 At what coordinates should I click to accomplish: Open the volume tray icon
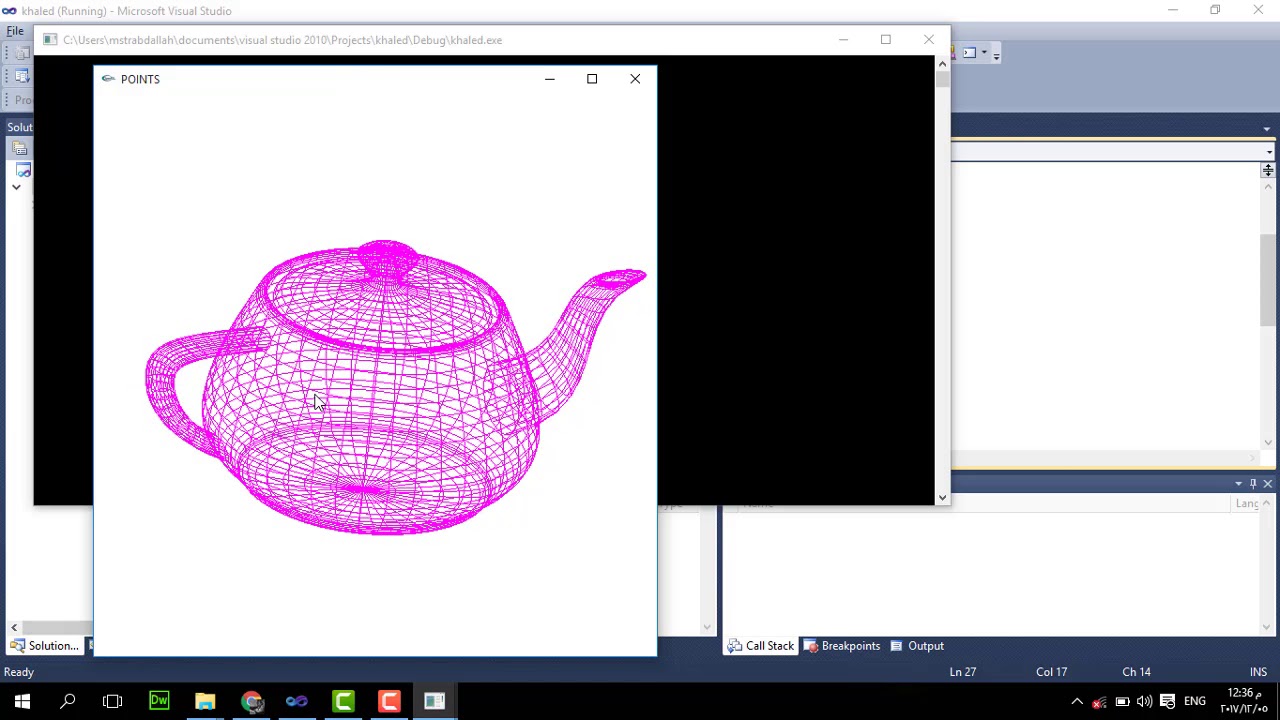[x=1144, y=701]
